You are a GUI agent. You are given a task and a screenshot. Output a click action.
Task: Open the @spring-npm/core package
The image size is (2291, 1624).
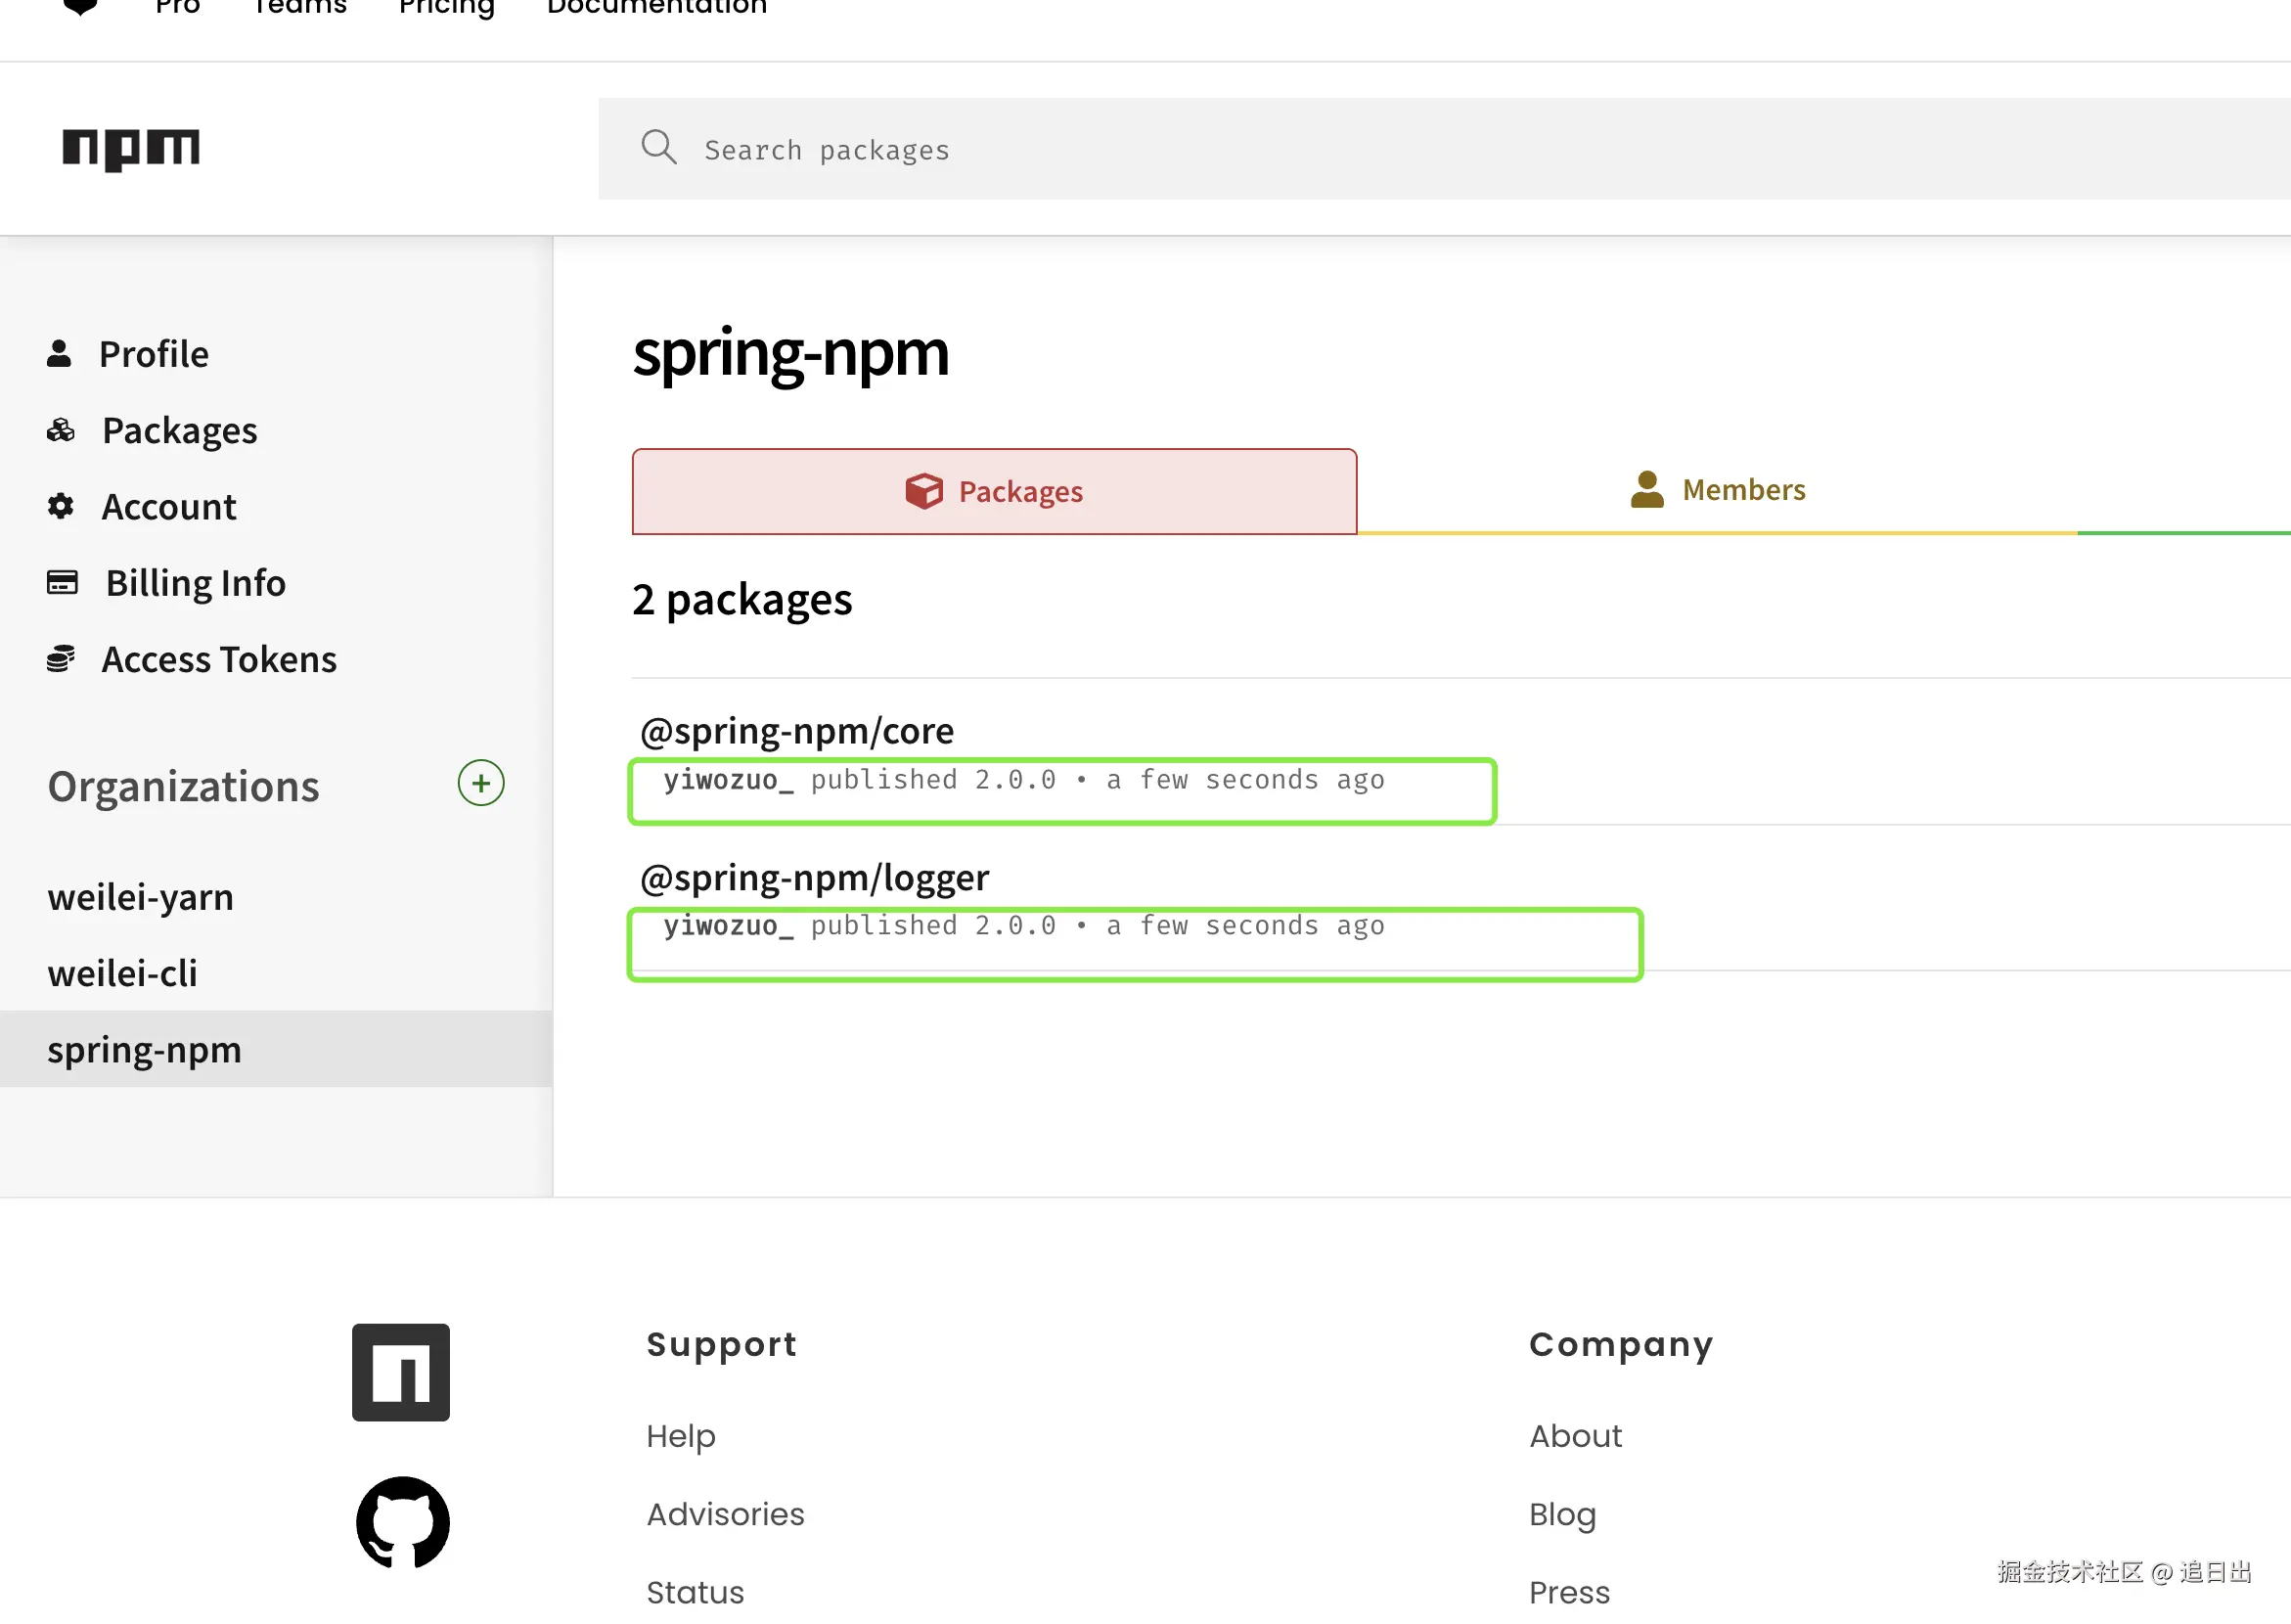[797, 731]
